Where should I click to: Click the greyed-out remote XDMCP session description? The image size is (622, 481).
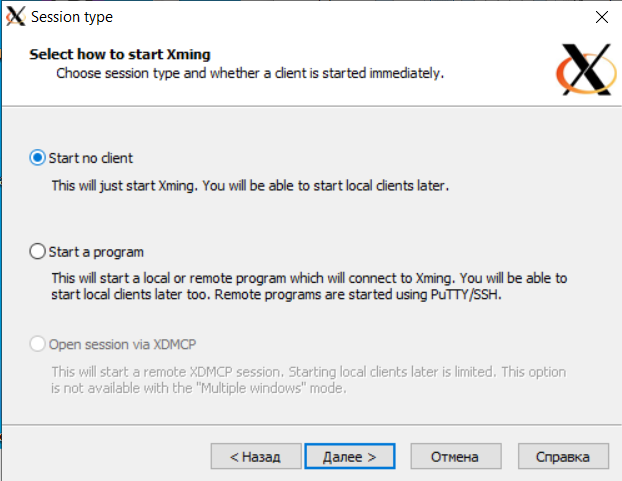[309, 380]
